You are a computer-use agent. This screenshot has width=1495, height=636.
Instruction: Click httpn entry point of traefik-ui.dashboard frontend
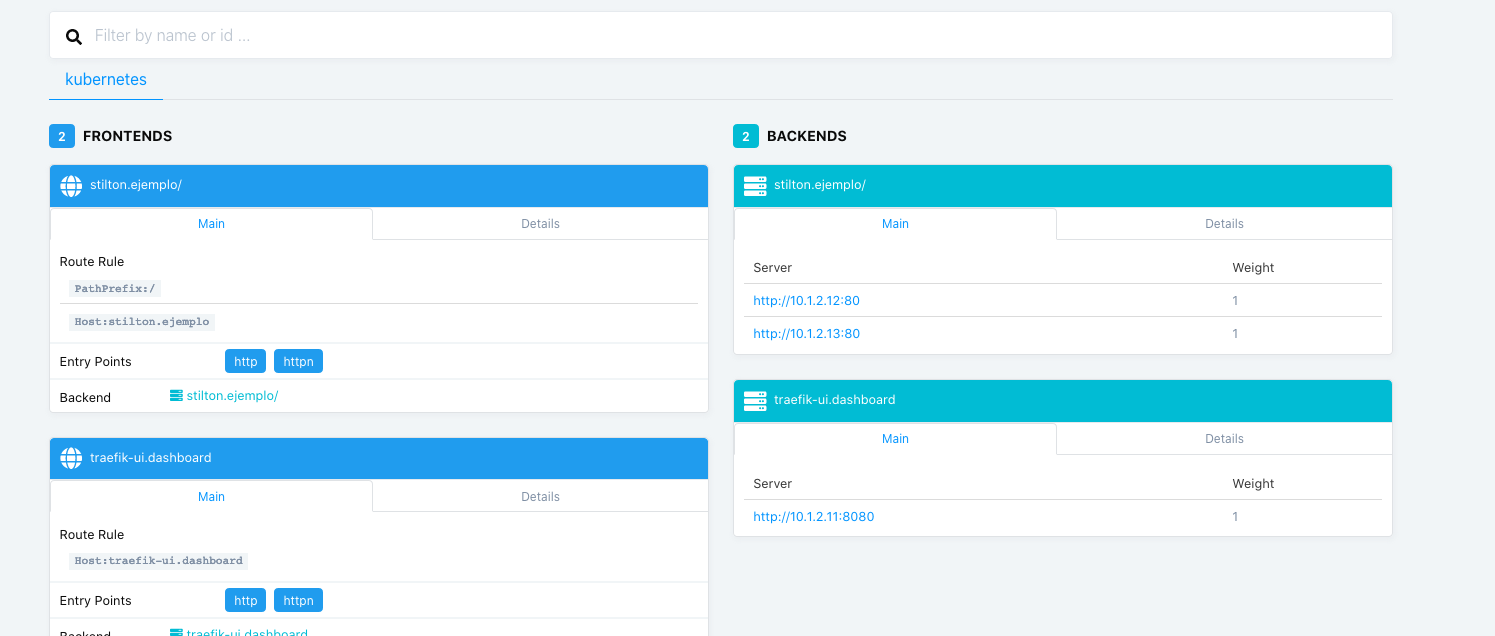298,600
